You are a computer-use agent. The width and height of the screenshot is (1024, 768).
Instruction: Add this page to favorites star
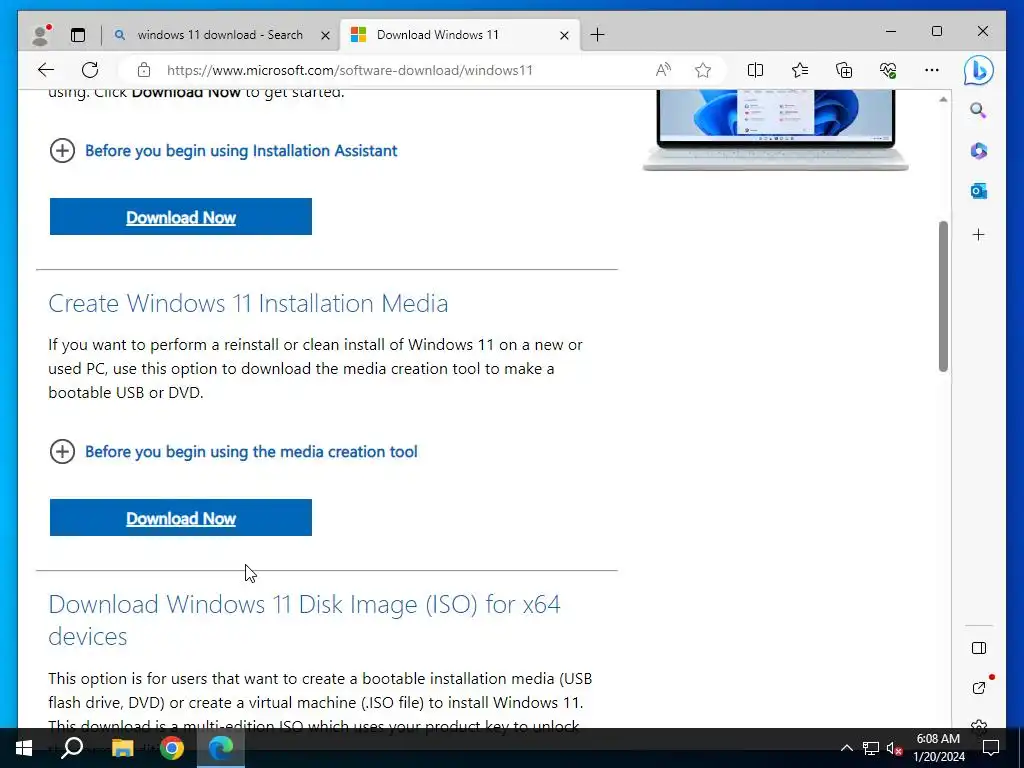pyautogui.click(x=703, y=70)
